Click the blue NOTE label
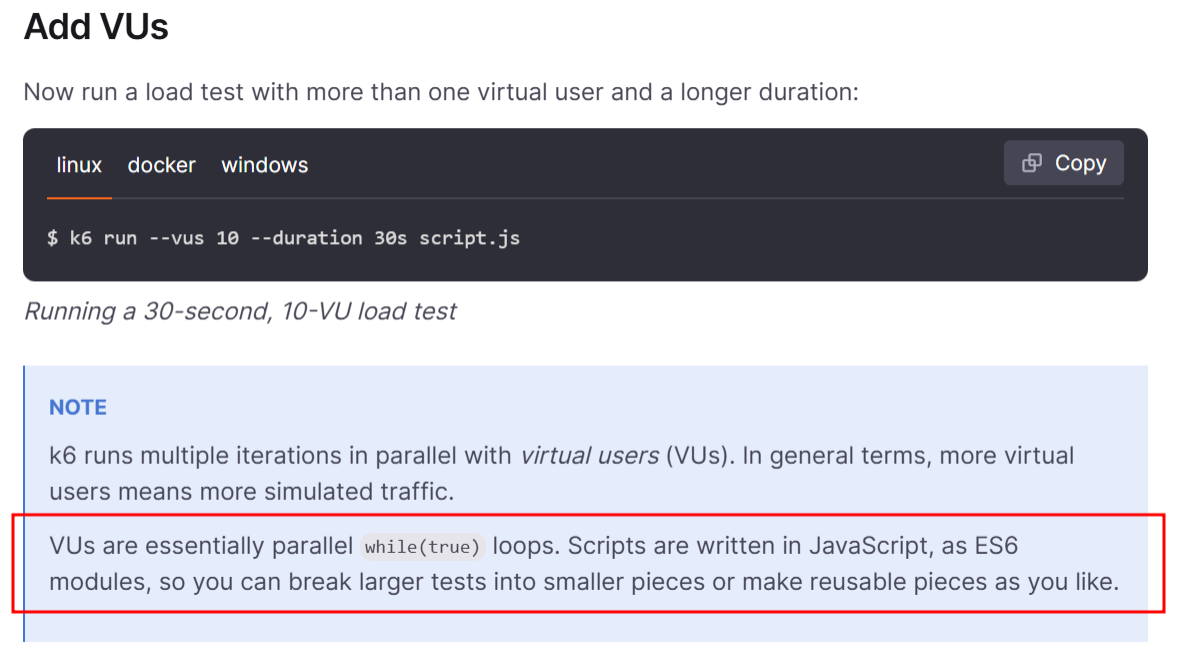Image resolution: width=1203 pixels, height=660 pixels. (78, 407)
